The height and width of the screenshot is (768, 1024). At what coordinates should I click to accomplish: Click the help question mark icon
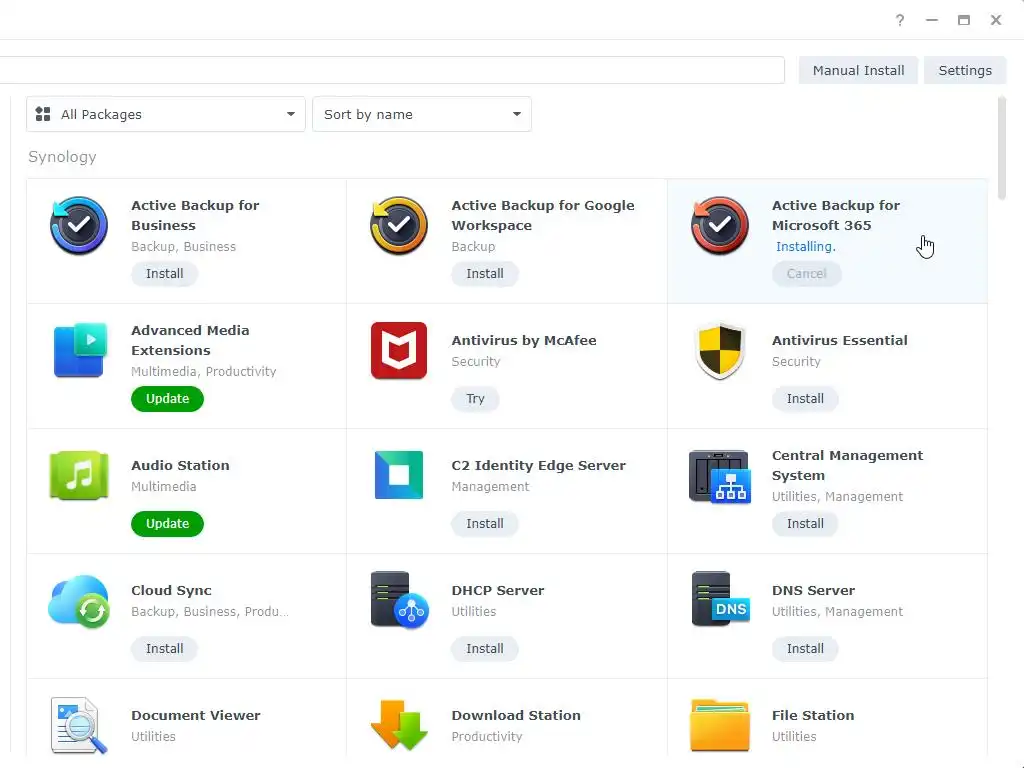900,20
